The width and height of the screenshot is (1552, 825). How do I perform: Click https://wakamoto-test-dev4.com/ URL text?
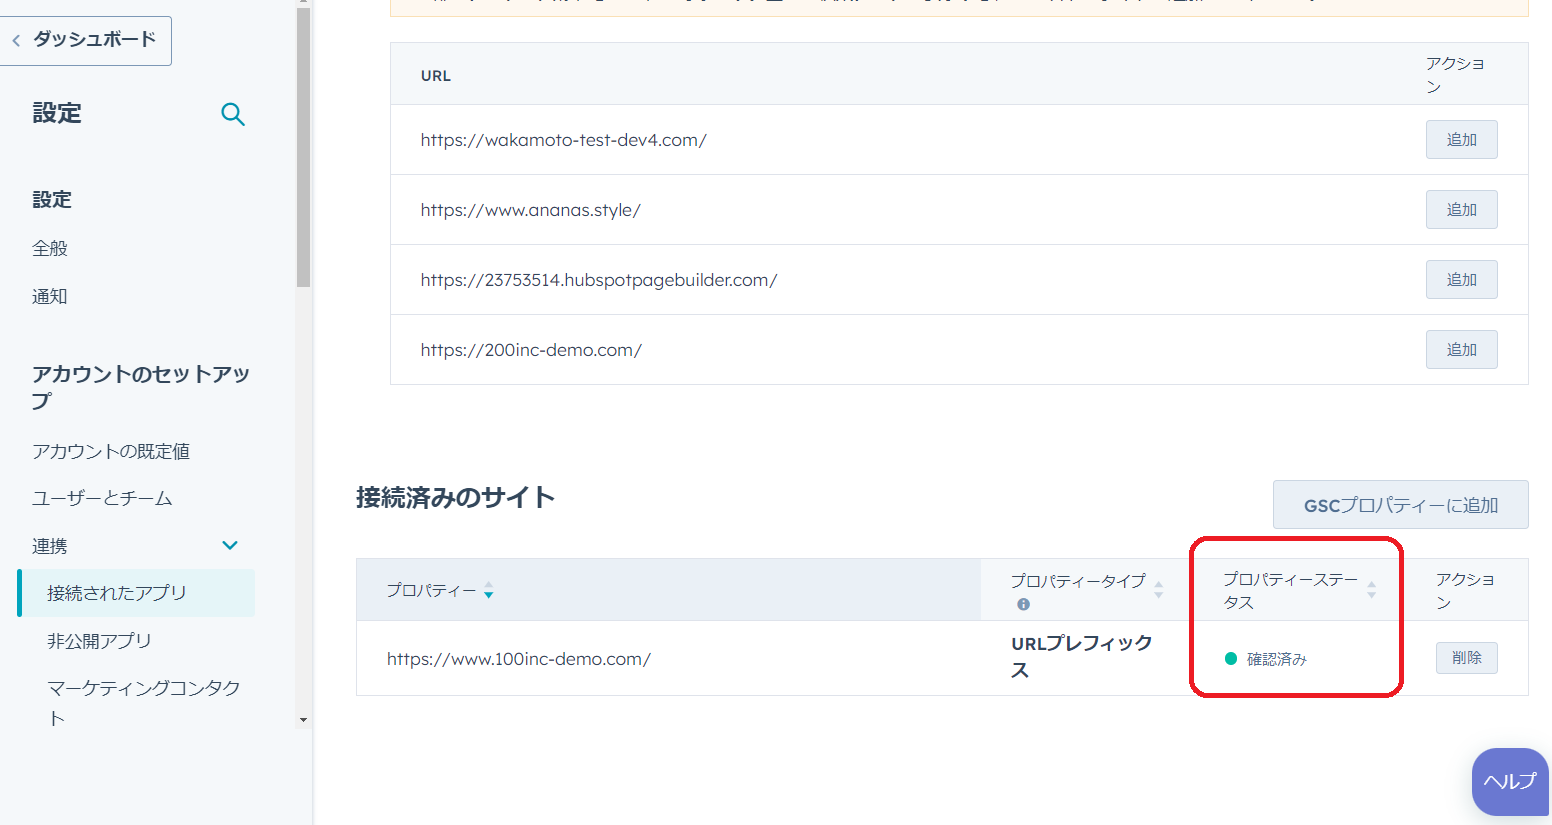coord(563,140)
